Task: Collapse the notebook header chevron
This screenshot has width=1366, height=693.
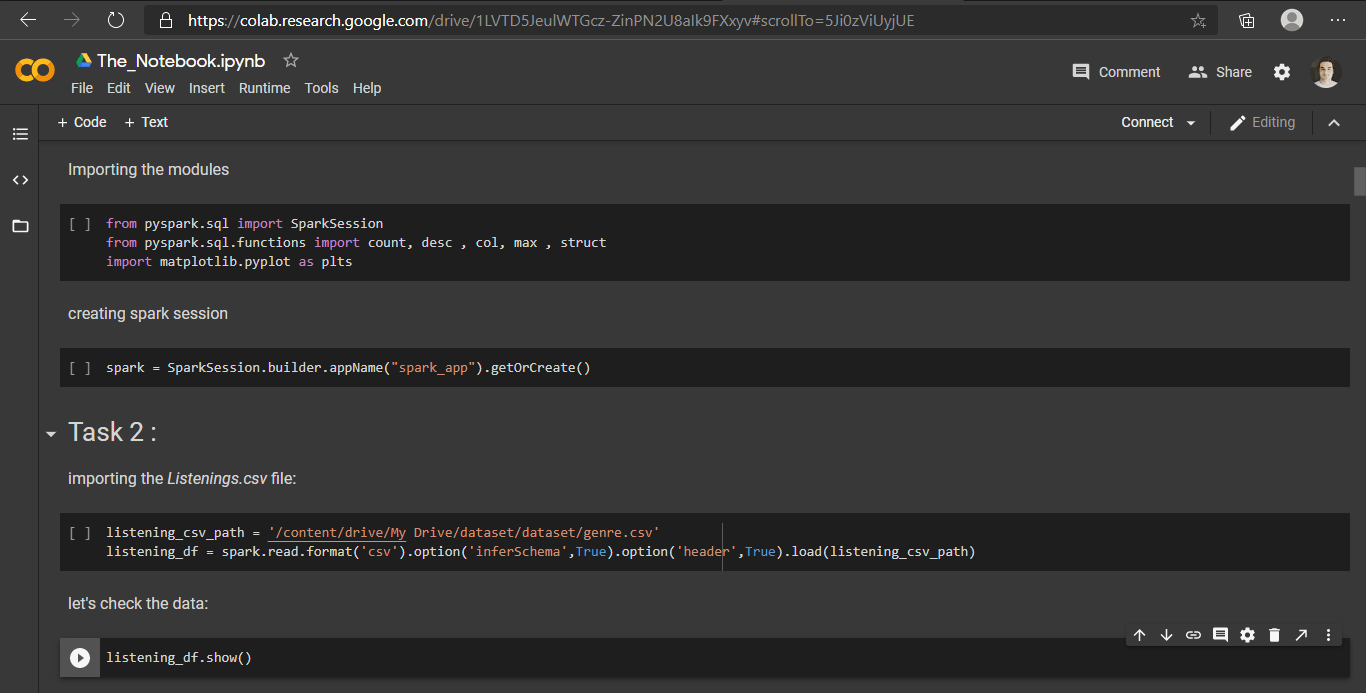Action: click(1334, 122)
